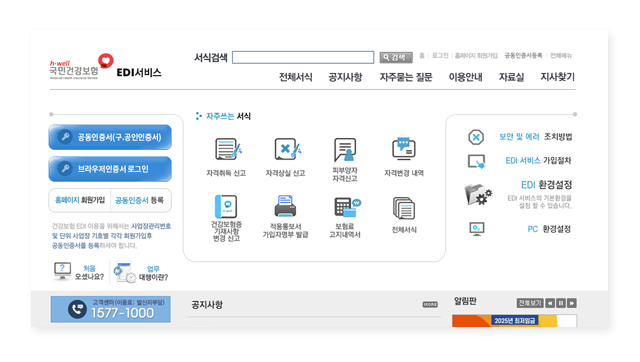Click the top 전체메뉴 link
Image resolution: width=640 pixels, height=362 pixels.
tap(561, 56)
